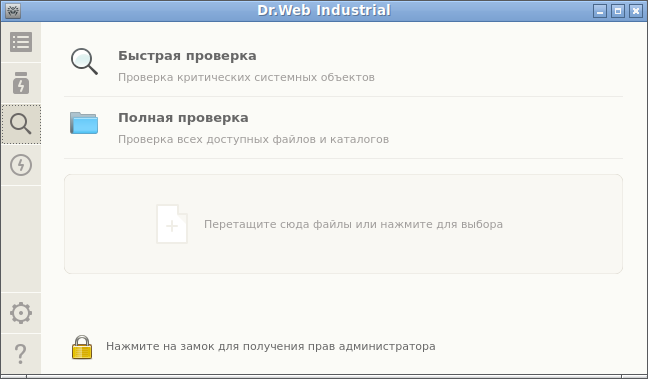
Task: Close the Dr.Web Industrial window
Action: [x=636, y=11]
